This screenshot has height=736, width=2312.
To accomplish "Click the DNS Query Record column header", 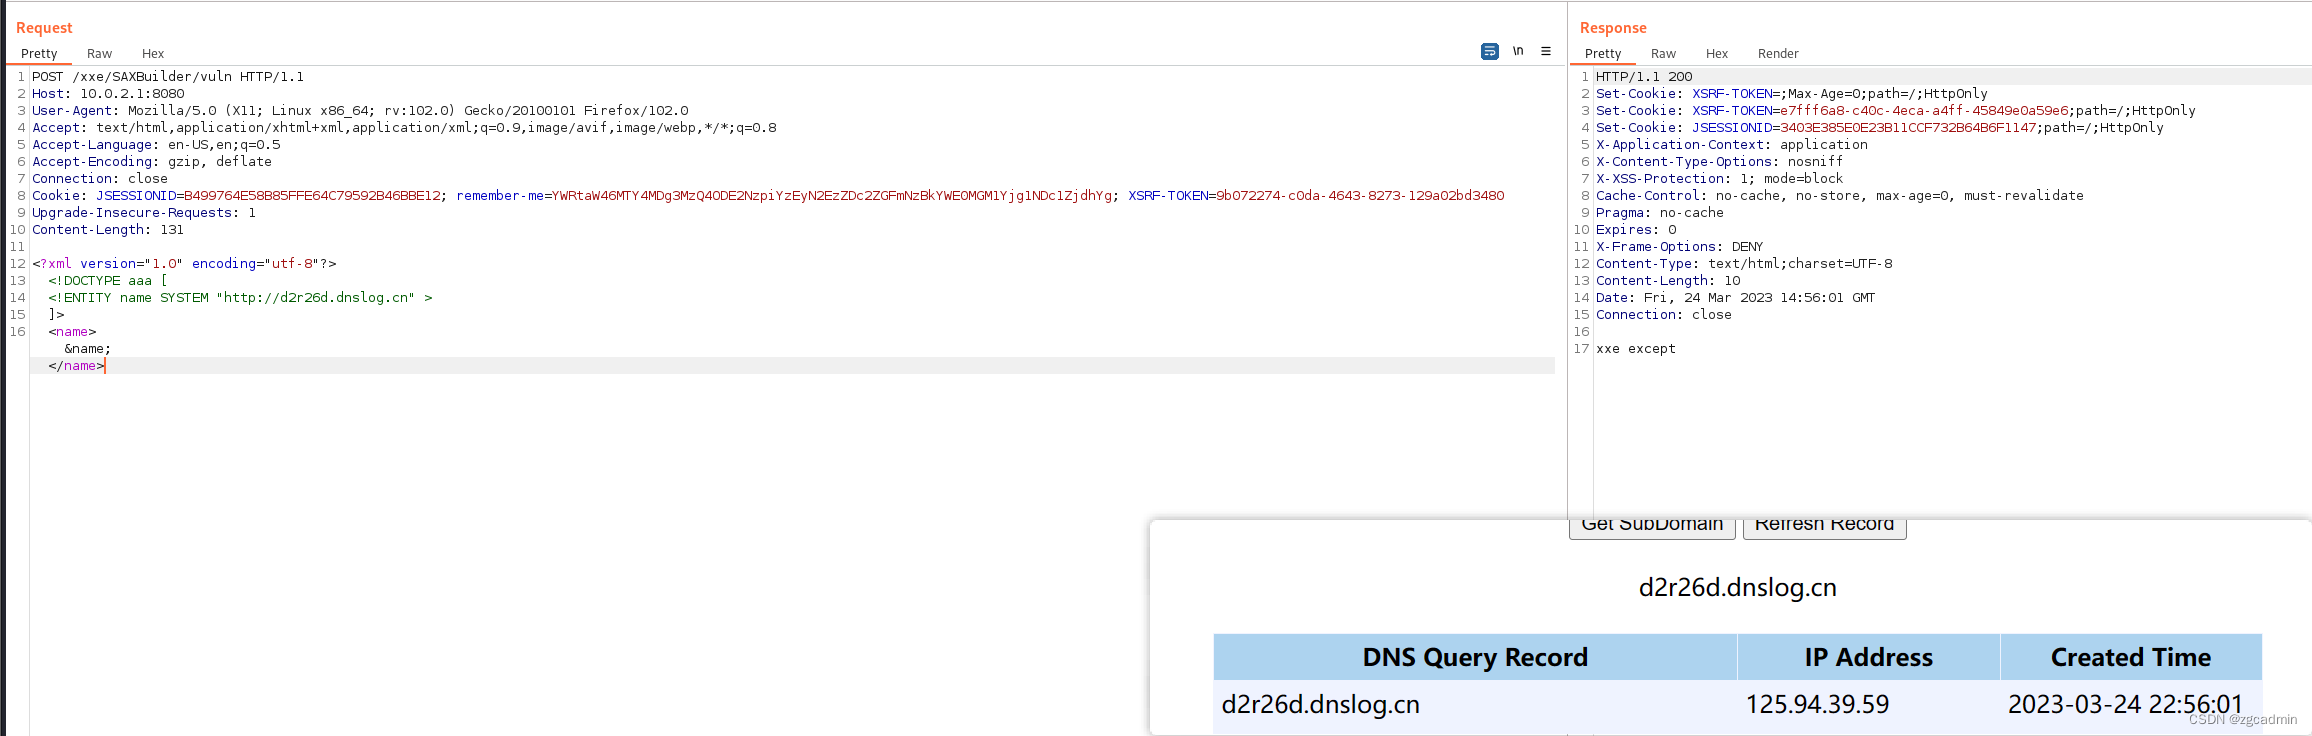I will coord(1475,657).
